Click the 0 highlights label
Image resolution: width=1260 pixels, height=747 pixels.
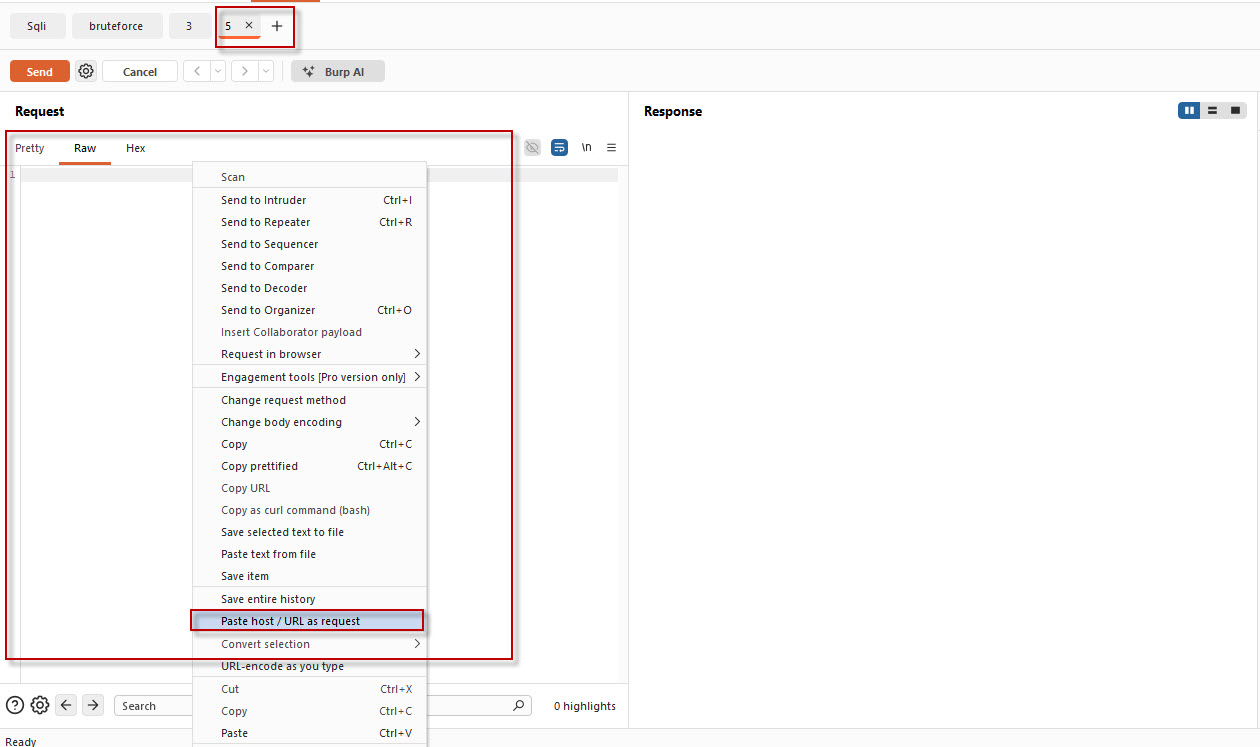click(x=585, y=706)
